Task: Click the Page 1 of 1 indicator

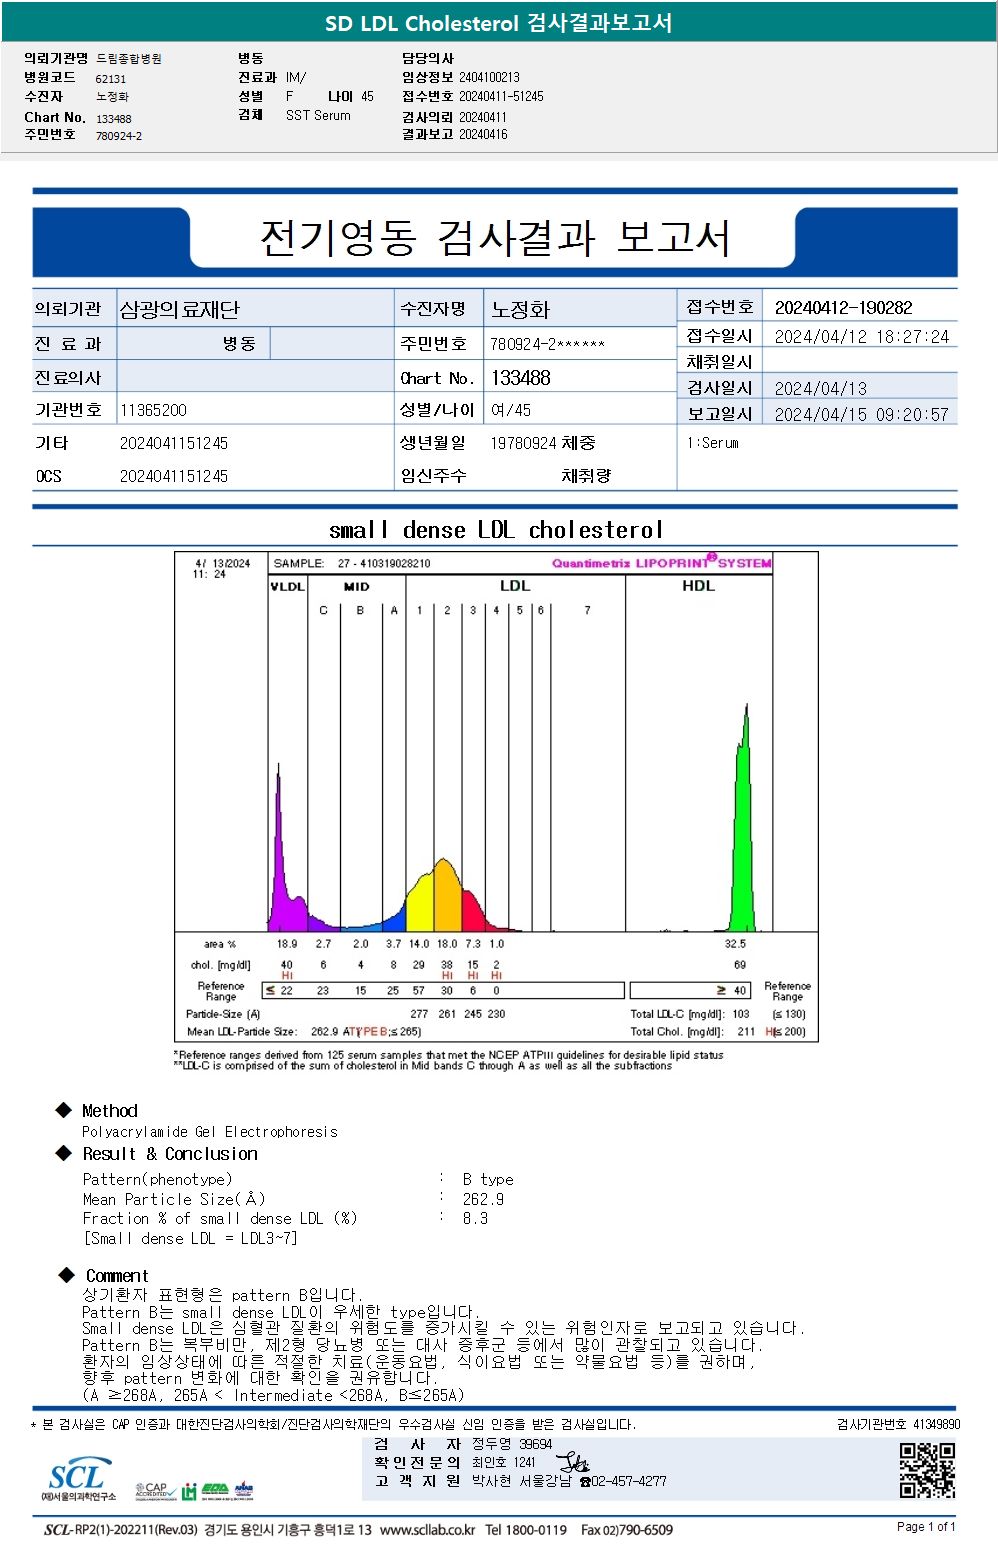Action: 926,1526
